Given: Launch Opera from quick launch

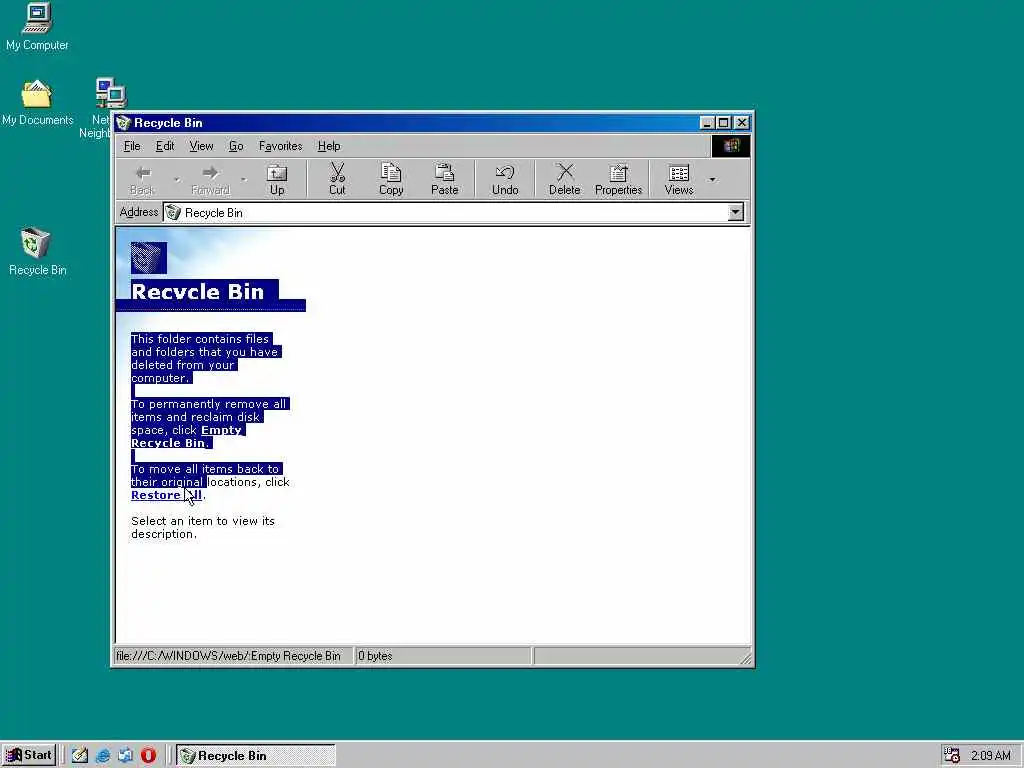Looking at the screenshot, I should click(x=148, y=755).
